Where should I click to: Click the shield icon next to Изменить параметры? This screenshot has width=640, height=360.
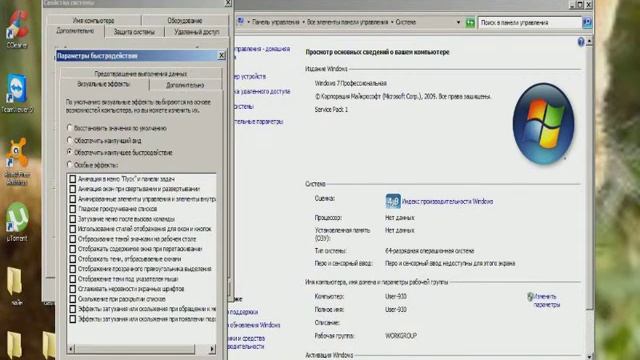click(x=530, y=297)
